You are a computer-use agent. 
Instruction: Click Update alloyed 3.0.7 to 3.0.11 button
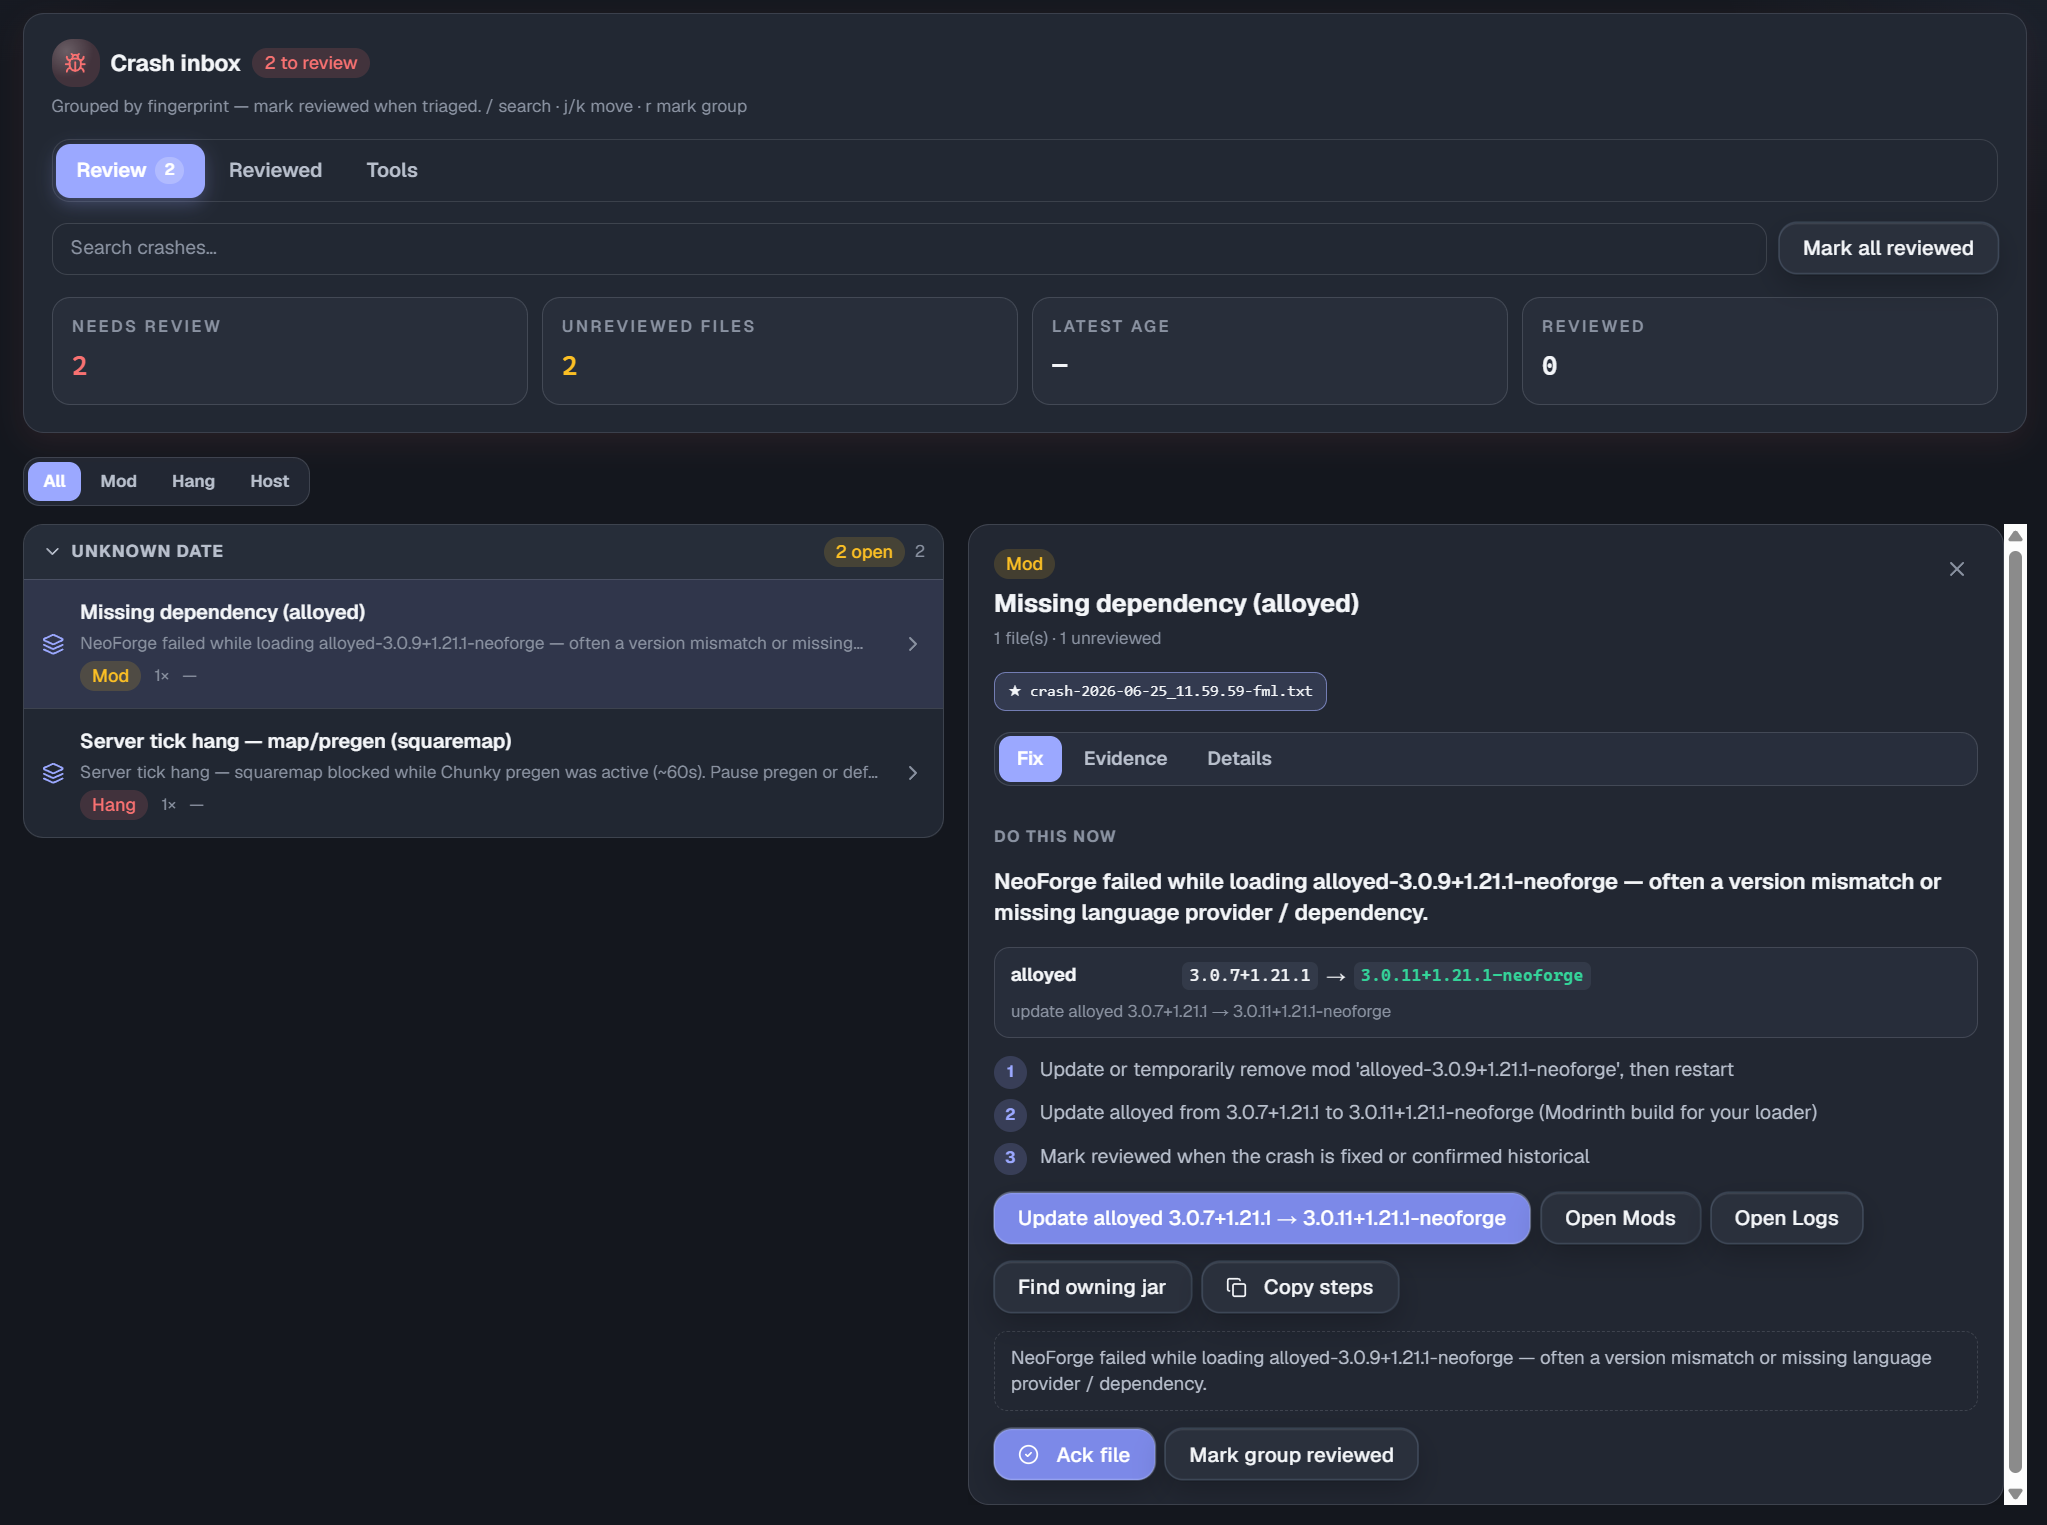click(x=1262, y=1218)
